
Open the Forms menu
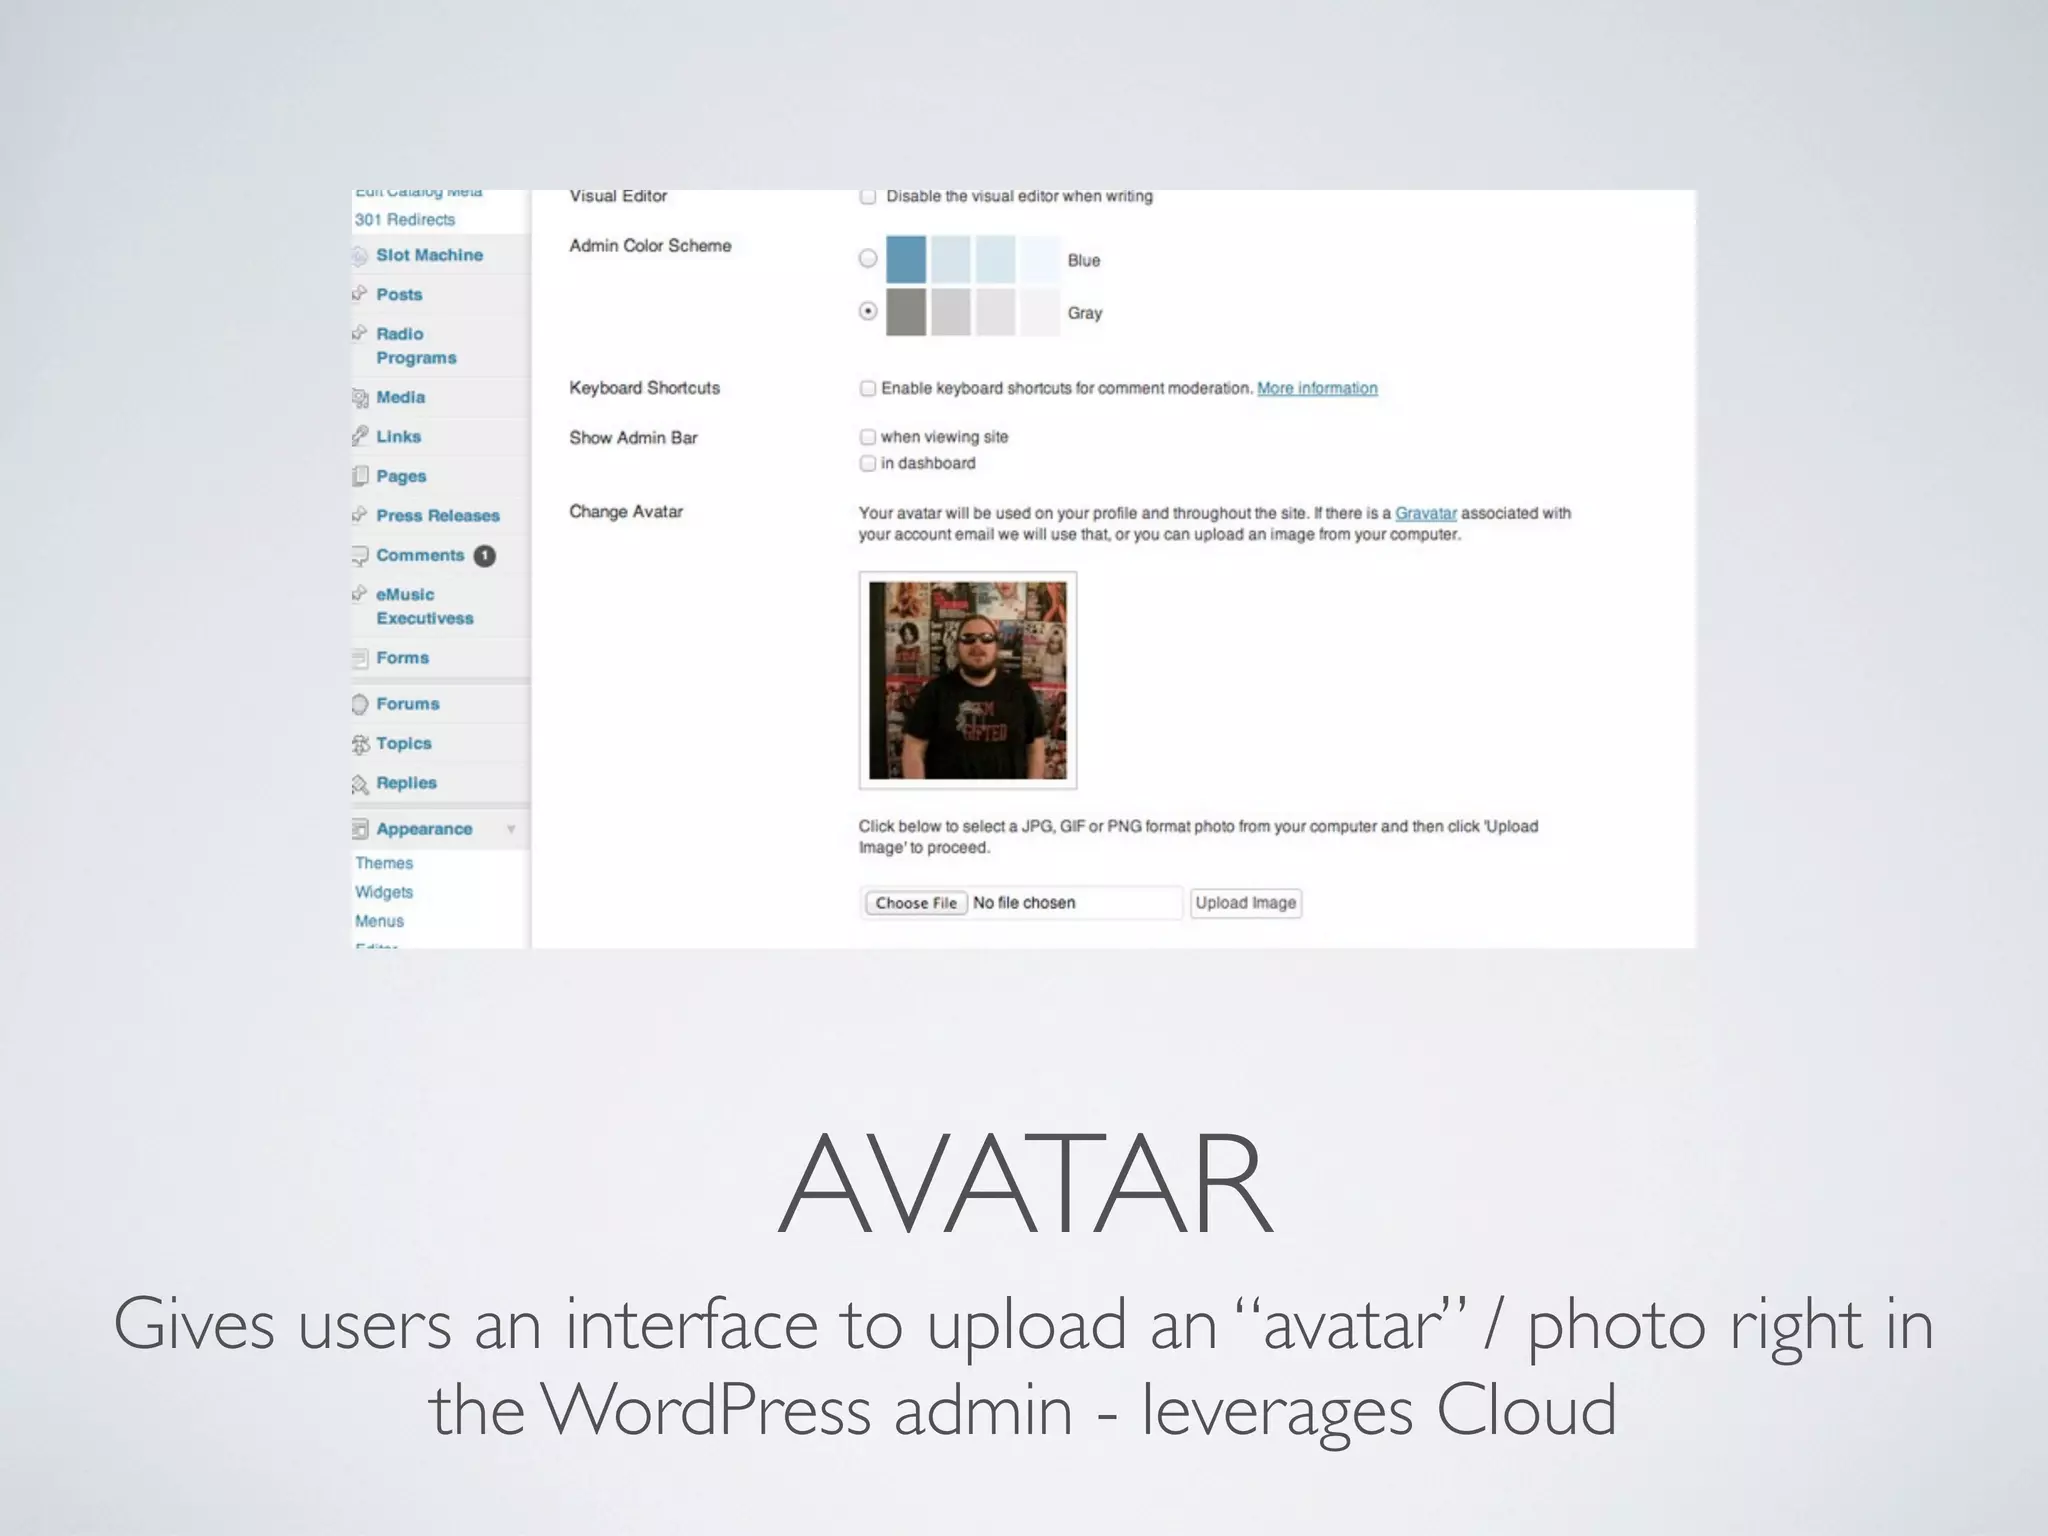(402, 658)
